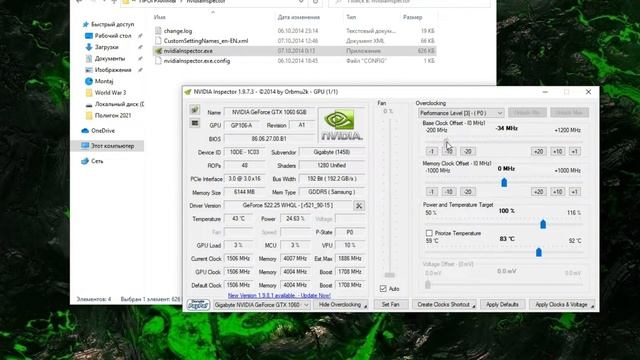Screen dimensions: 640x360
Task: Click Memory Clock Offset -10 button
Action: coord(449,192)
